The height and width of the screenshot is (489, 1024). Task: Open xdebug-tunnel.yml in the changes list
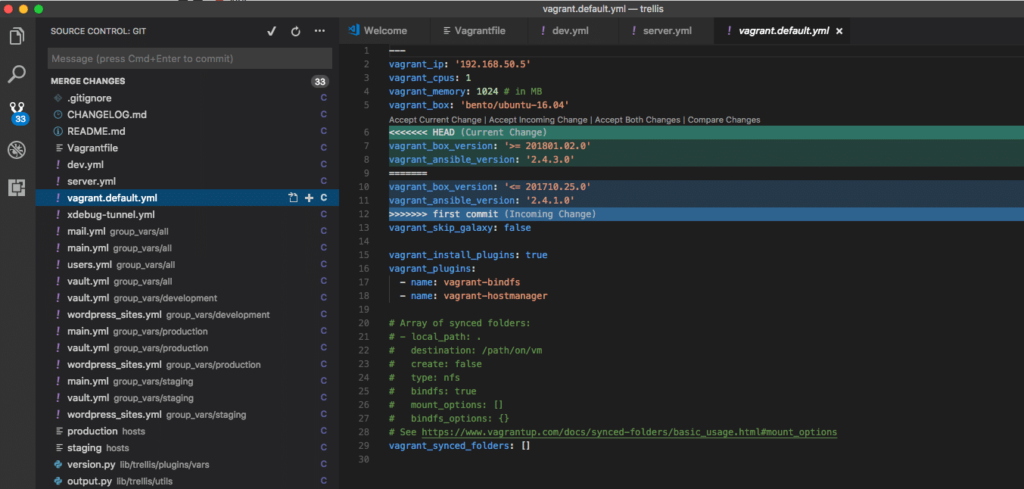(187, 214)
